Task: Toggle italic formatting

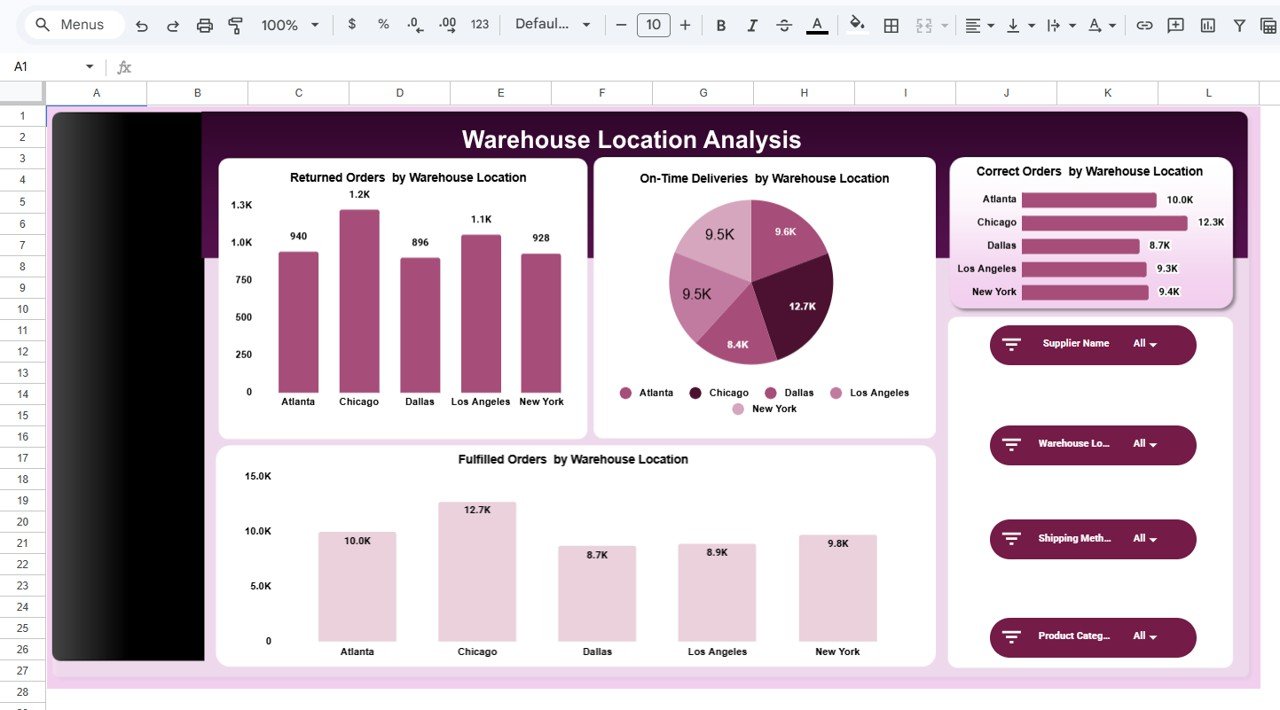Action: (x=752, y=24)
